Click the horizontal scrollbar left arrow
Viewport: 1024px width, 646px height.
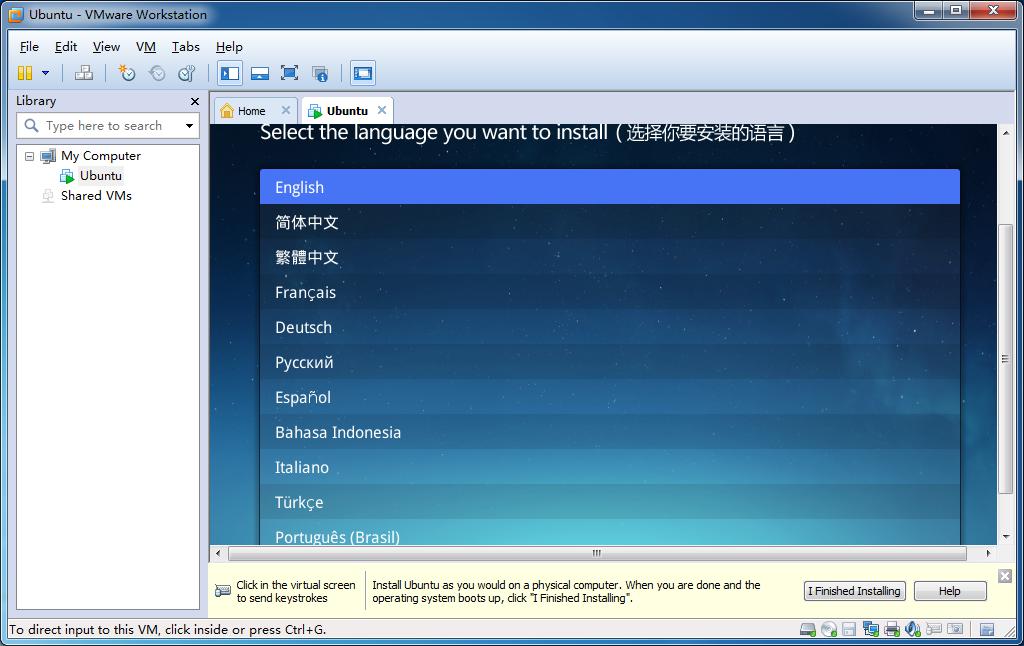[x=218, y=553]
